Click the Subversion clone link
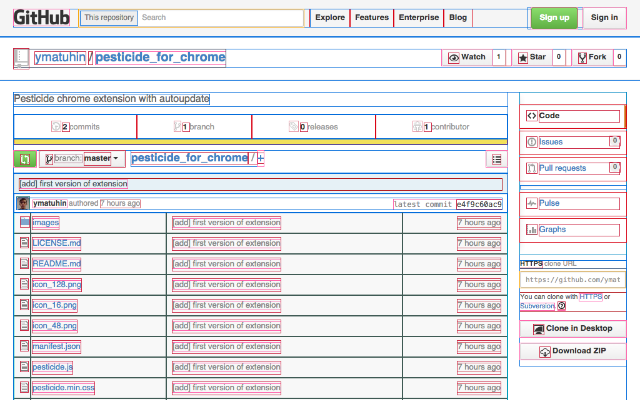 (x=537, y=306)
